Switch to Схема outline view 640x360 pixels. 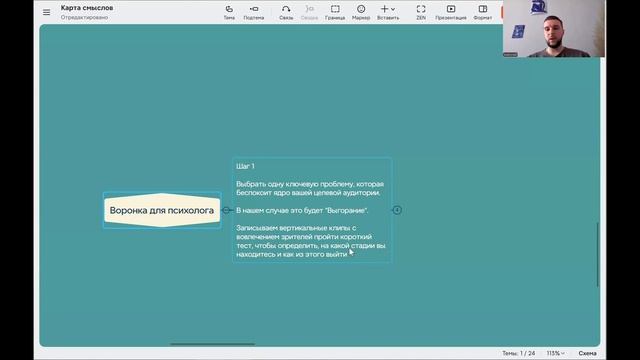pos(587,353)
